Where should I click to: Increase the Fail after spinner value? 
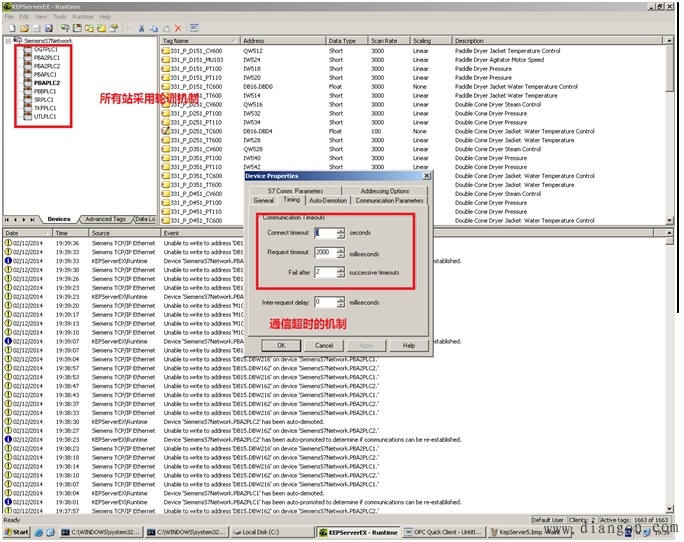[341, 269]
